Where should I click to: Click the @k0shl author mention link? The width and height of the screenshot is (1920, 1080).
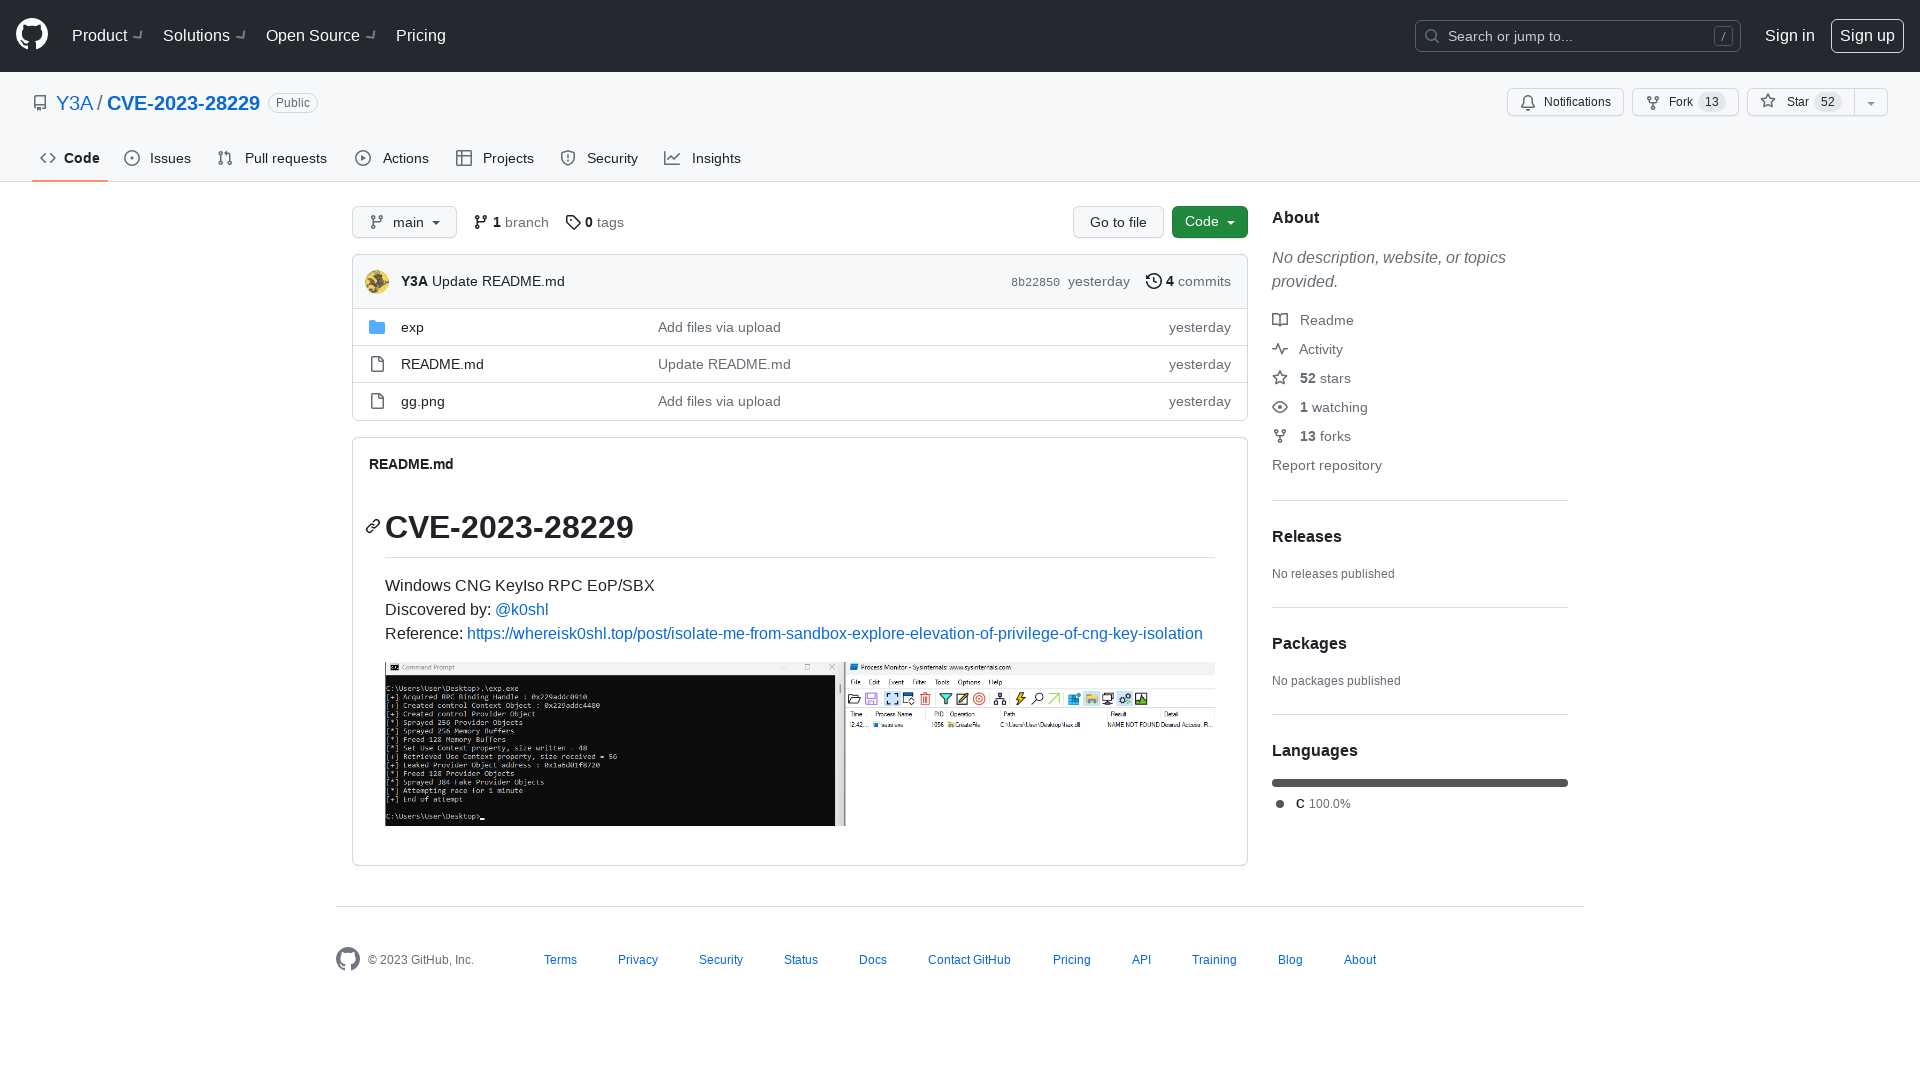point(522,608)
